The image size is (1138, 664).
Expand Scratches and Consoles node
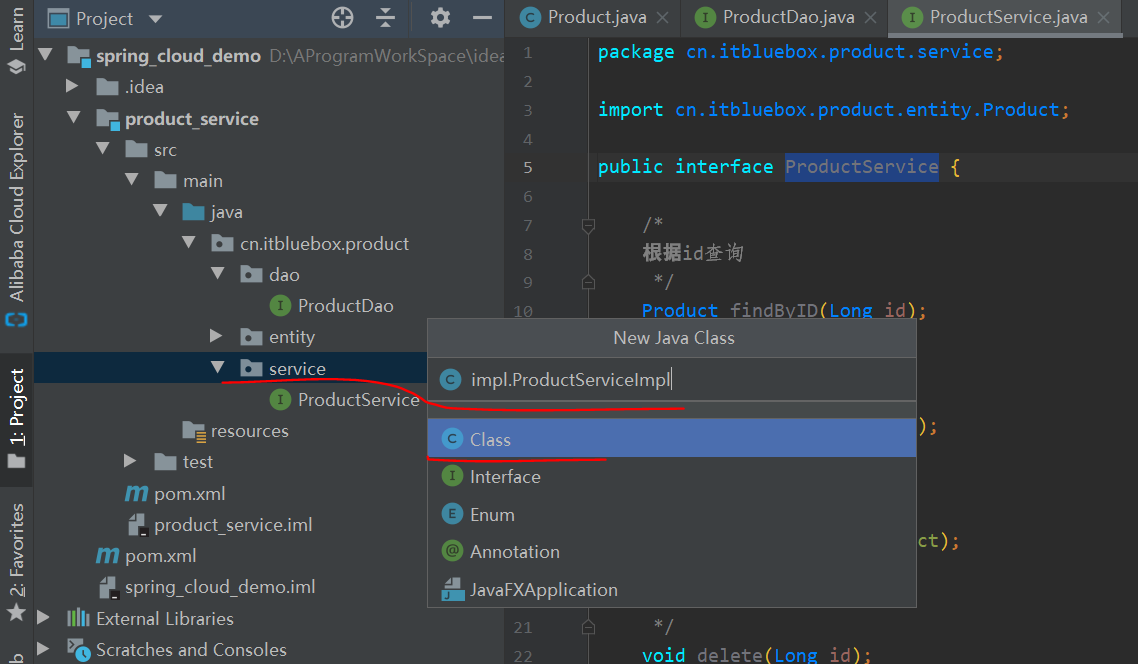[43, 649]
